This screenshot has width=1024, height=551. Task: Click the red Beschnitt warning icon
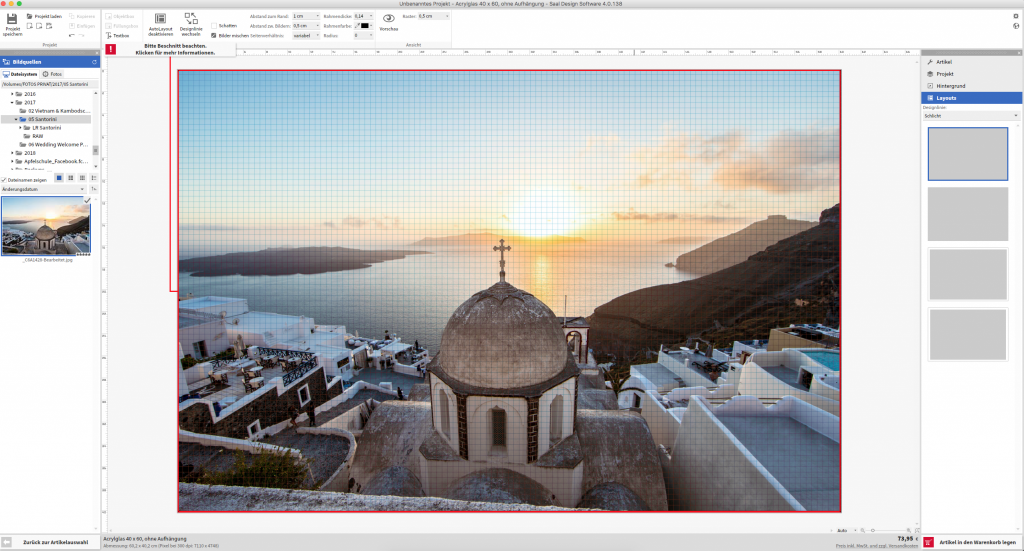(110, 49)
